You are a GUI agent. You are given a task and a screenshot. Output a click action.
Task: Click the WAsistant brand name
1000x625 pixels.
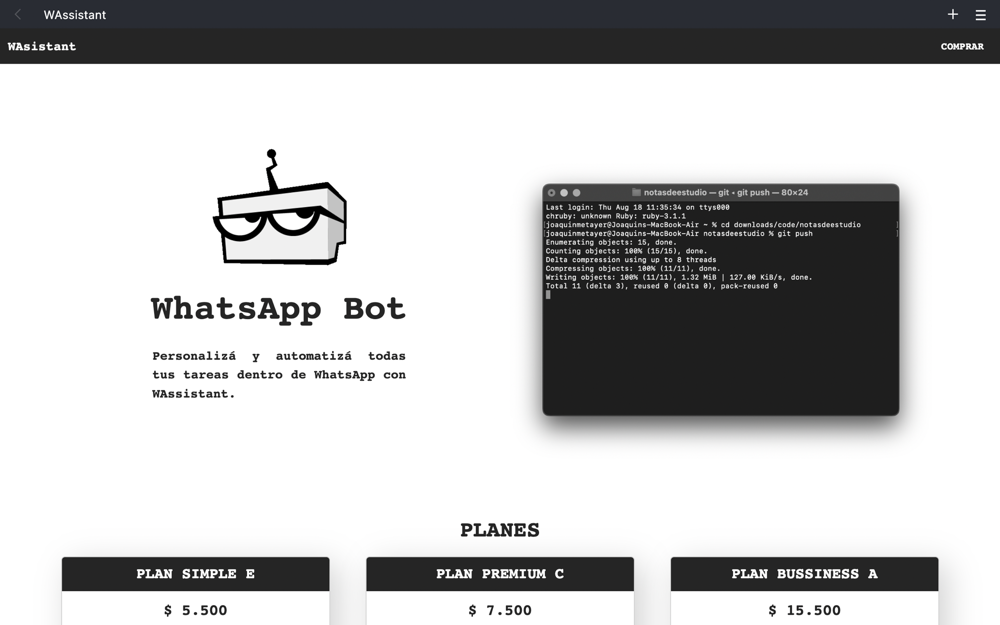pos(41,47)
